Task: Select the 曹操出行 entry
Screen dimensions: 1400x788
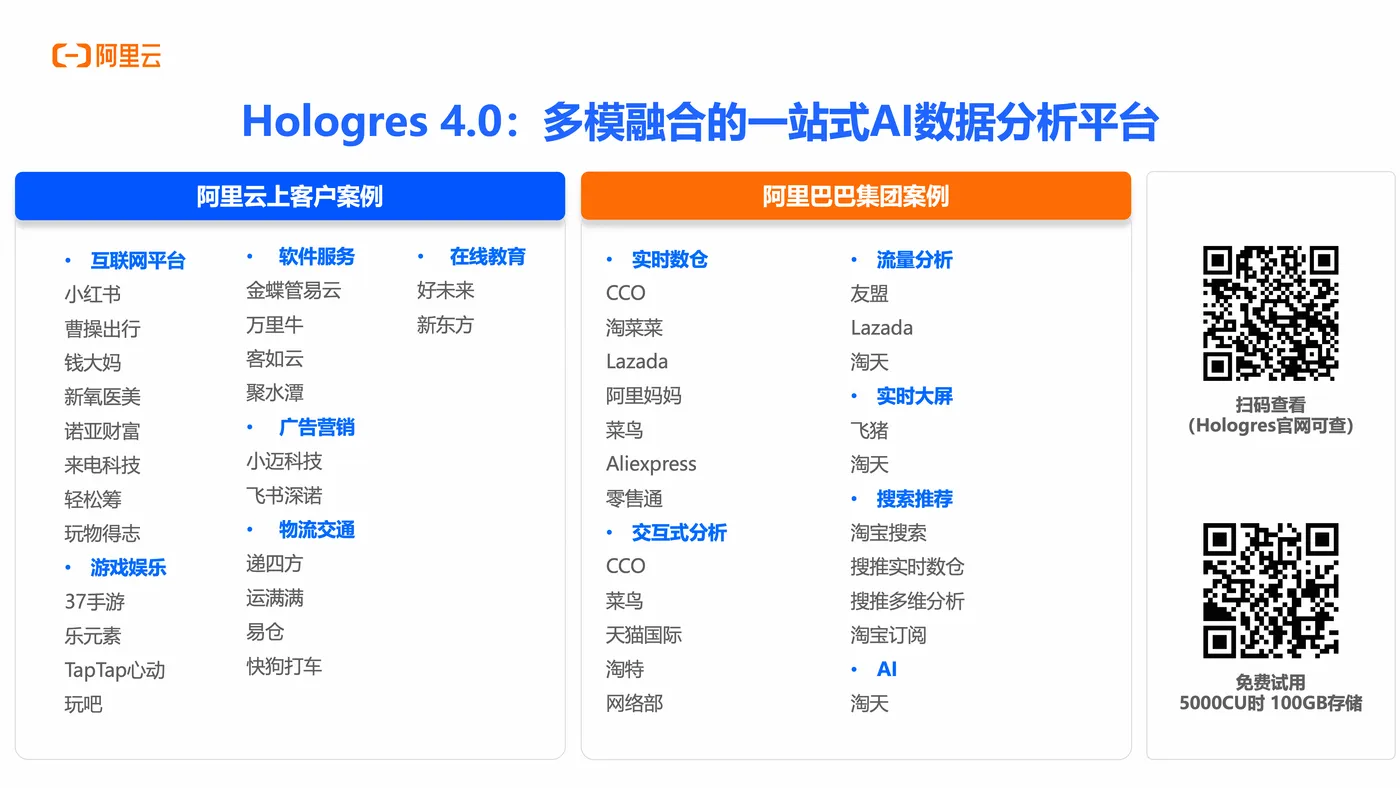Action: [x=102, y=329]
